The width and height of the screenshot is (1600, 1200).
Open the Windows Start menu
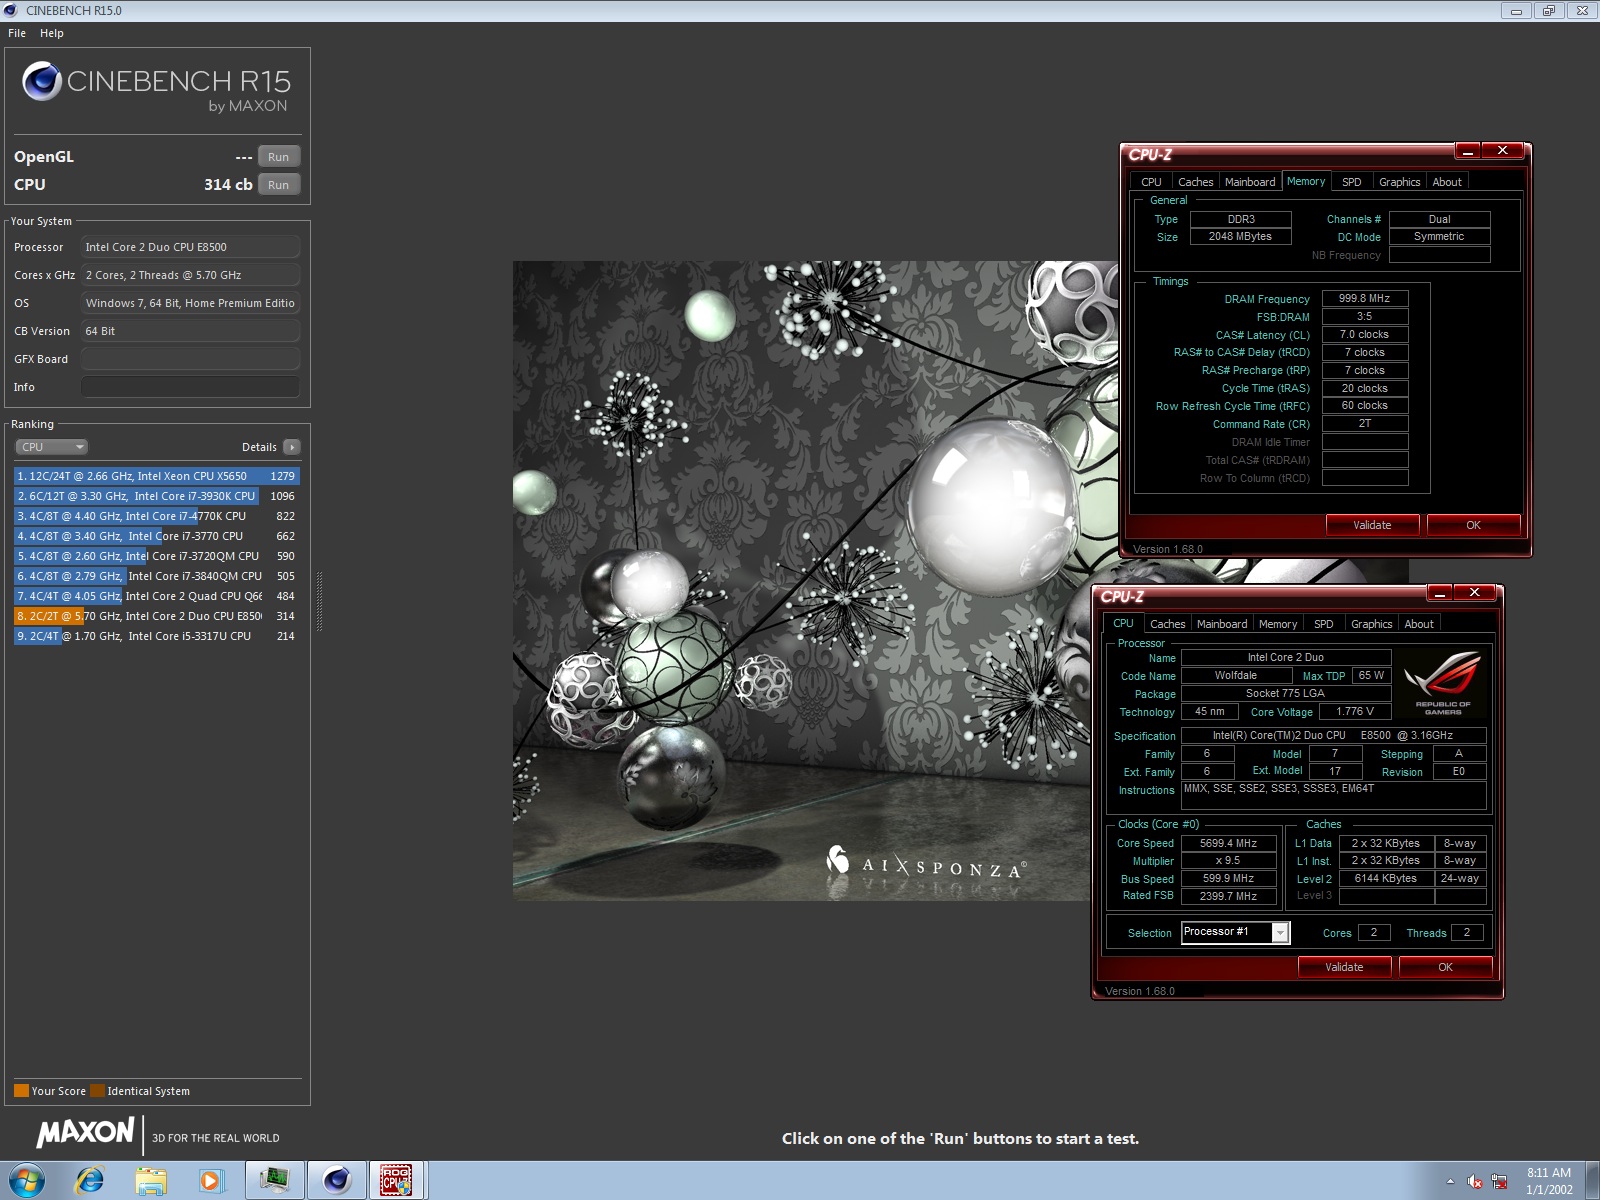point(27,1181)
